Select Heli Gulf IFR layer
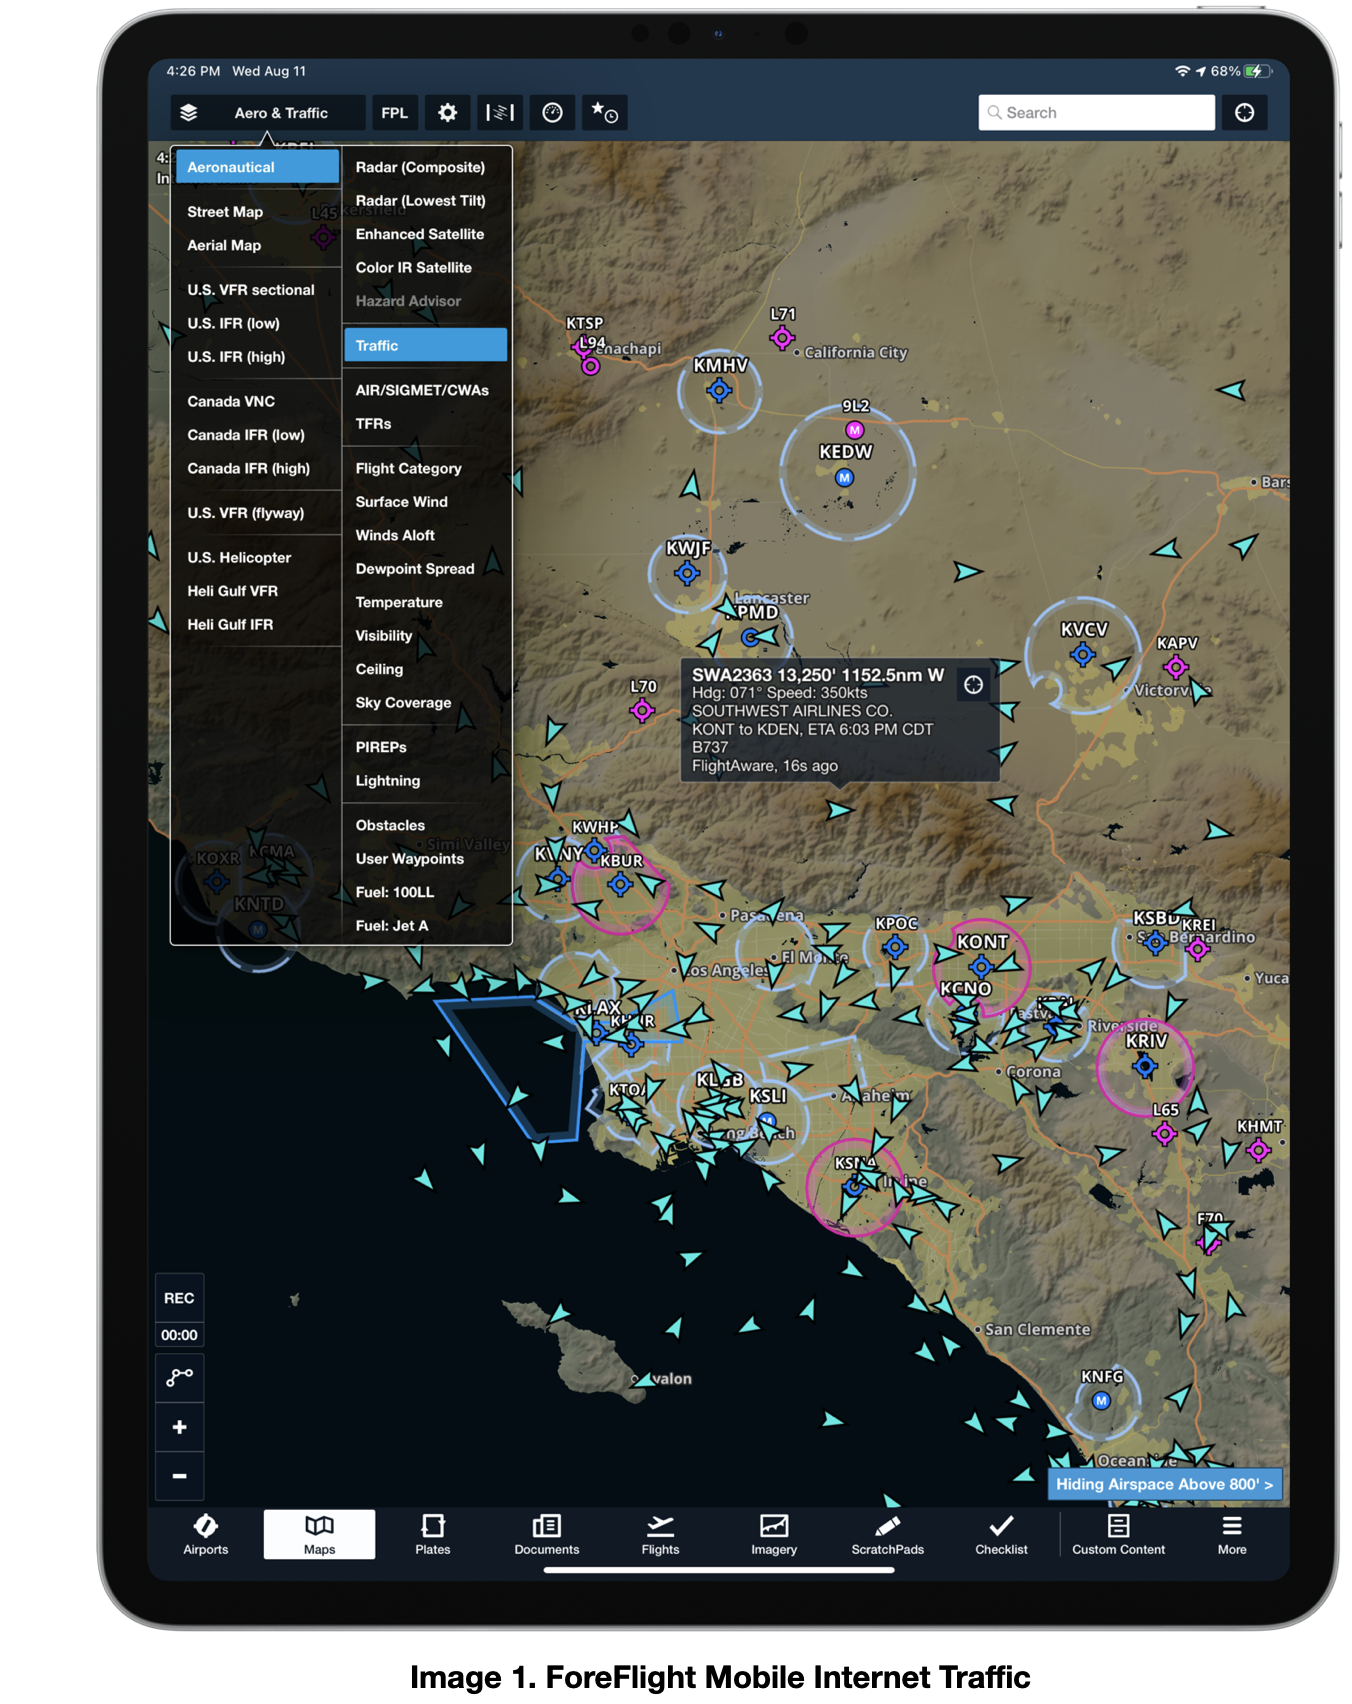 230,624
